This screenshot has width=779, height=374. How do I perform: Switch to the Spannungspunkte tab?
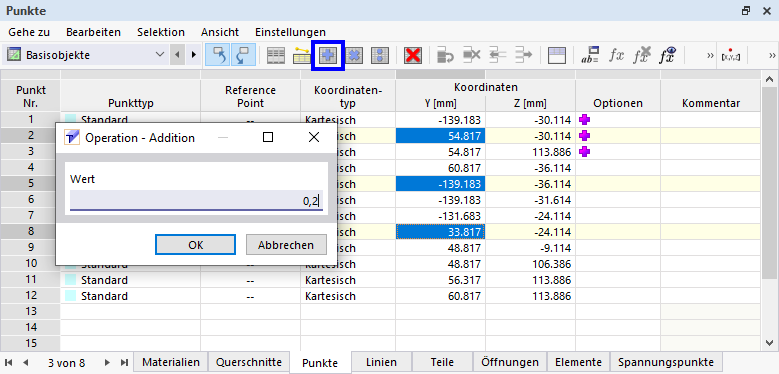click(x=666, y=363)
